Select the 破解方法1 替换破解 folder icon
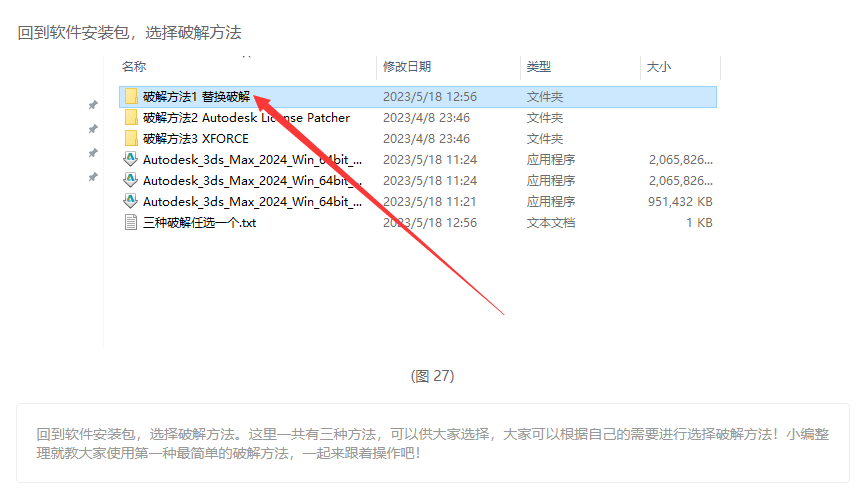Viewport: 867px width, 504px height. click(x=130, y=97)
